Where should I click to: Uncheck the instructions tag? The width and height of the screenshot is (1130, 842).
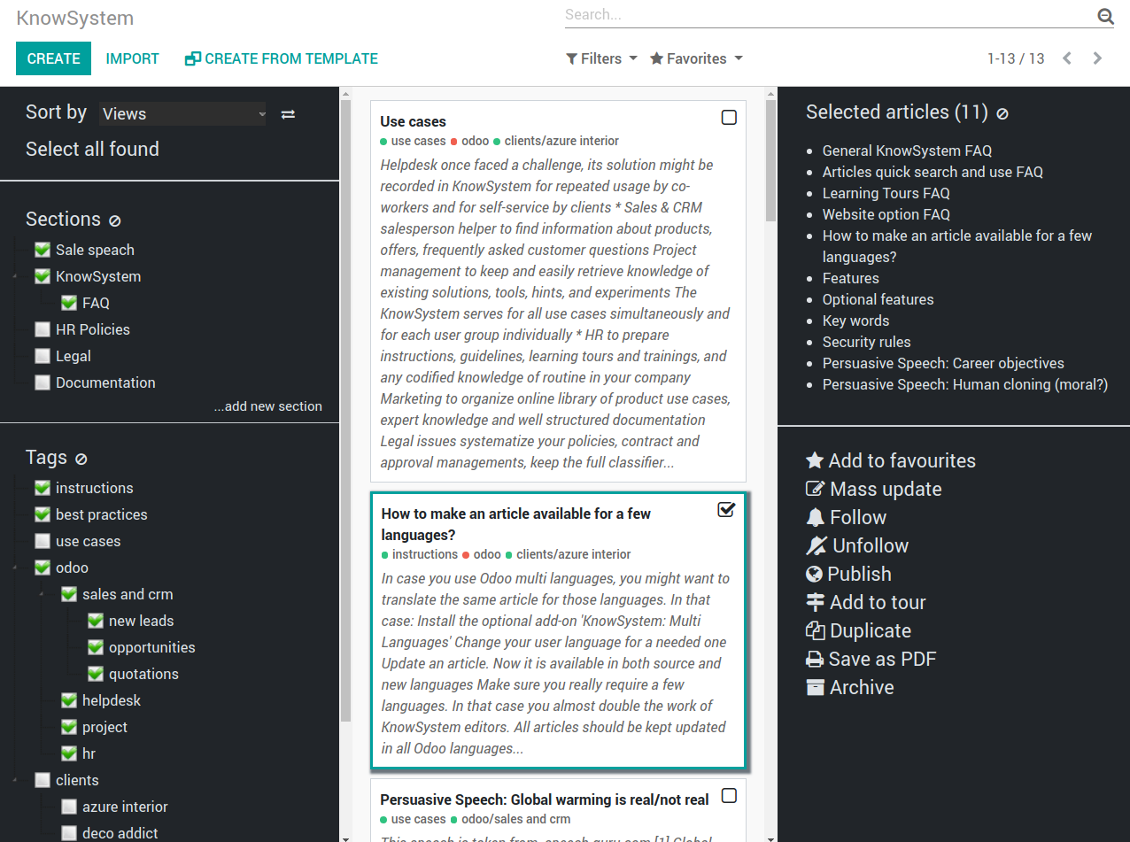43,488
